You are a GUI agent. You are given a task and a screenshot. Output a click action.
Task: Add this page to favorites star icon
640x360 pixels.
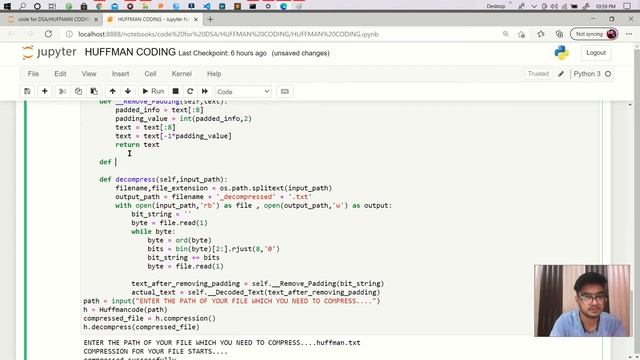click(x=521, y=34)
